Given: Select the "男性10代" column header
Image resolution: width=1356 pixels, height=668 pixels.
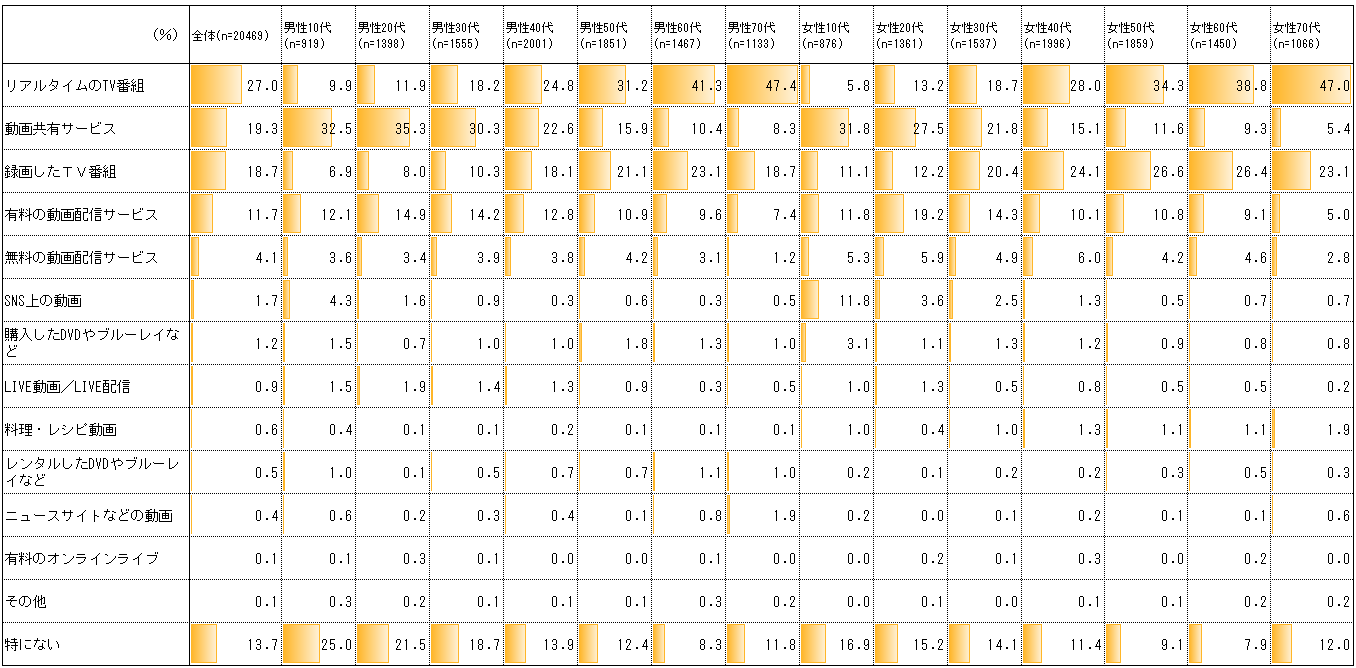Looking at the screenshot, I should point(308,36).
